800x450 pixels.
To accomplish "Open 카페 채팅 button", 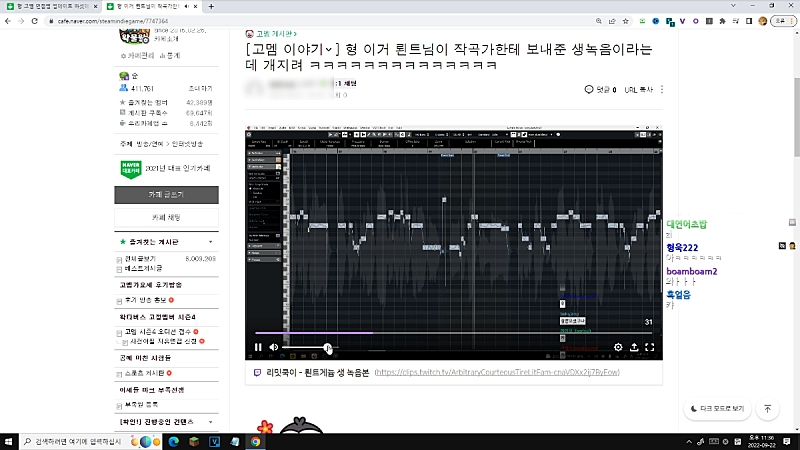I will (166, 218).
